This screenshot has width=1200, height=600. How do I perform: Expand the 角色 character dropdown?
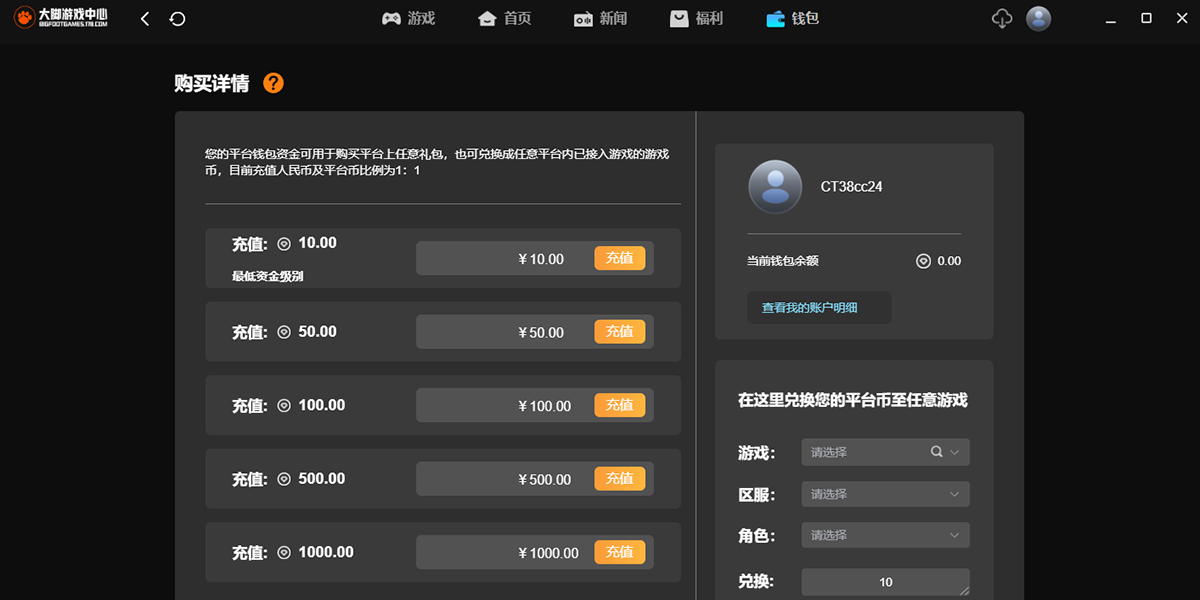(x=885, y=535)
